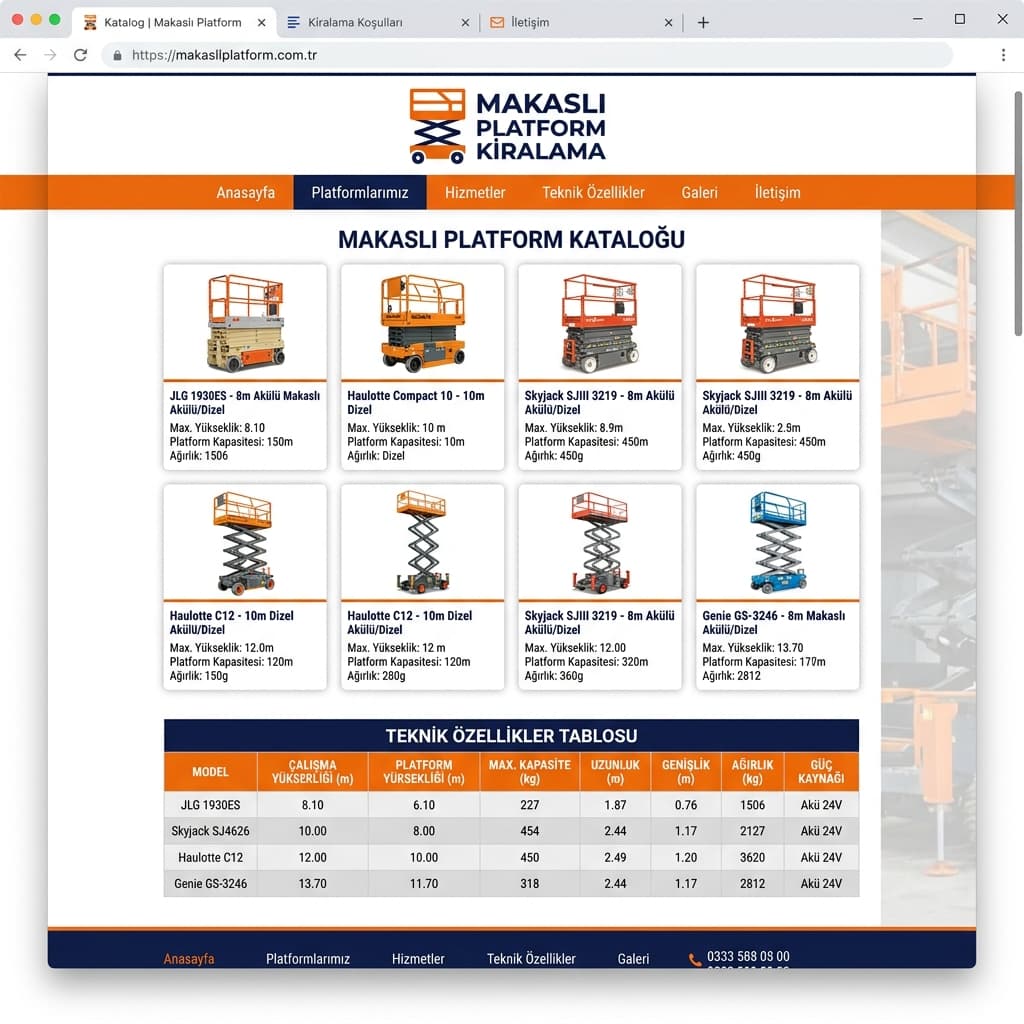This screenshot has width=1024, height=1024.
Task: Click the MAKASLI PLATFORM KATALOĞU heading
Action: [x=511, y=239]
